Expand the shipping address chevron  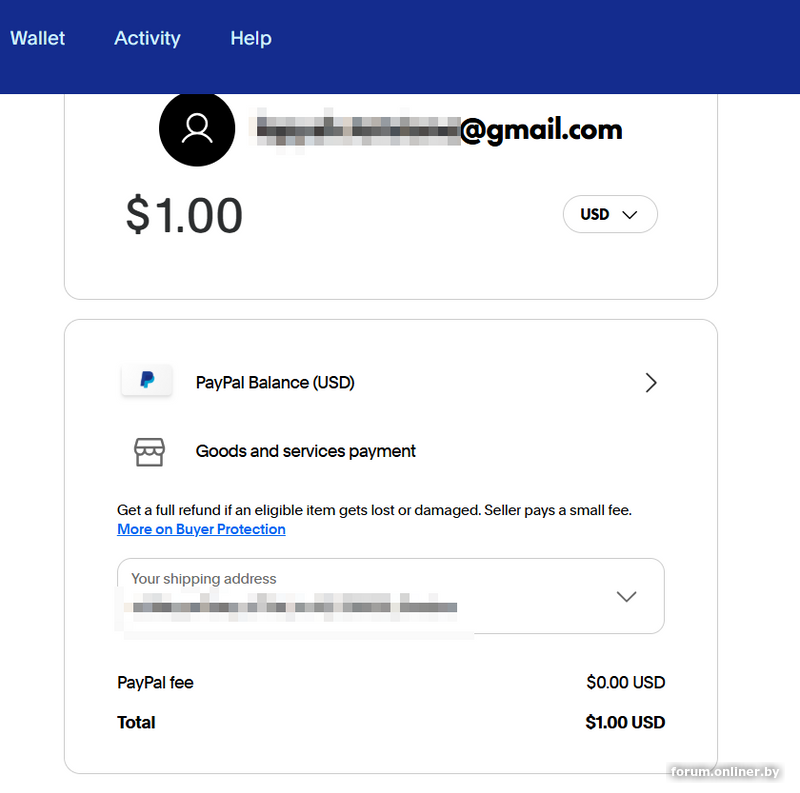(626, 596)
